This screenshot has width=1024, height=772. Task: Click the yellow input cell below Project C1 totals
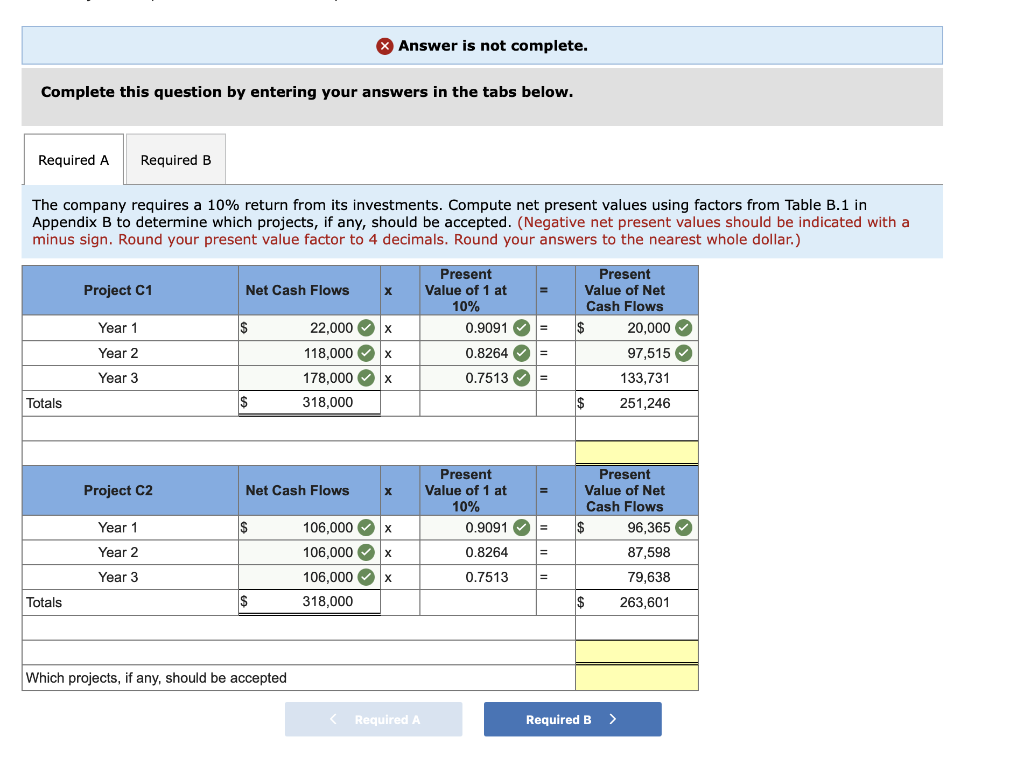pos(636,452)
